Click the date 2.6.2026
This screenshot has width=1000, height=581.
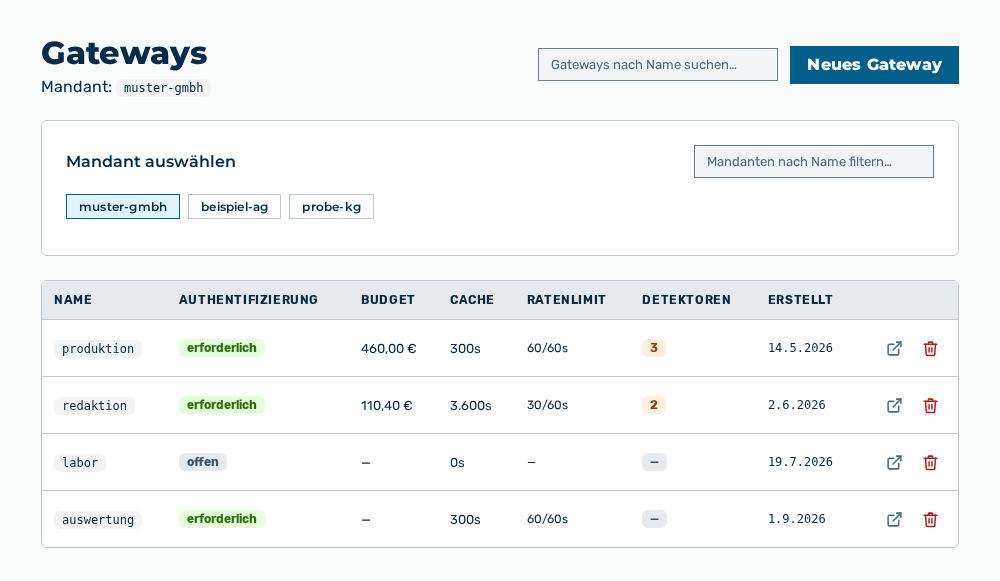click(x=797, y=405)
